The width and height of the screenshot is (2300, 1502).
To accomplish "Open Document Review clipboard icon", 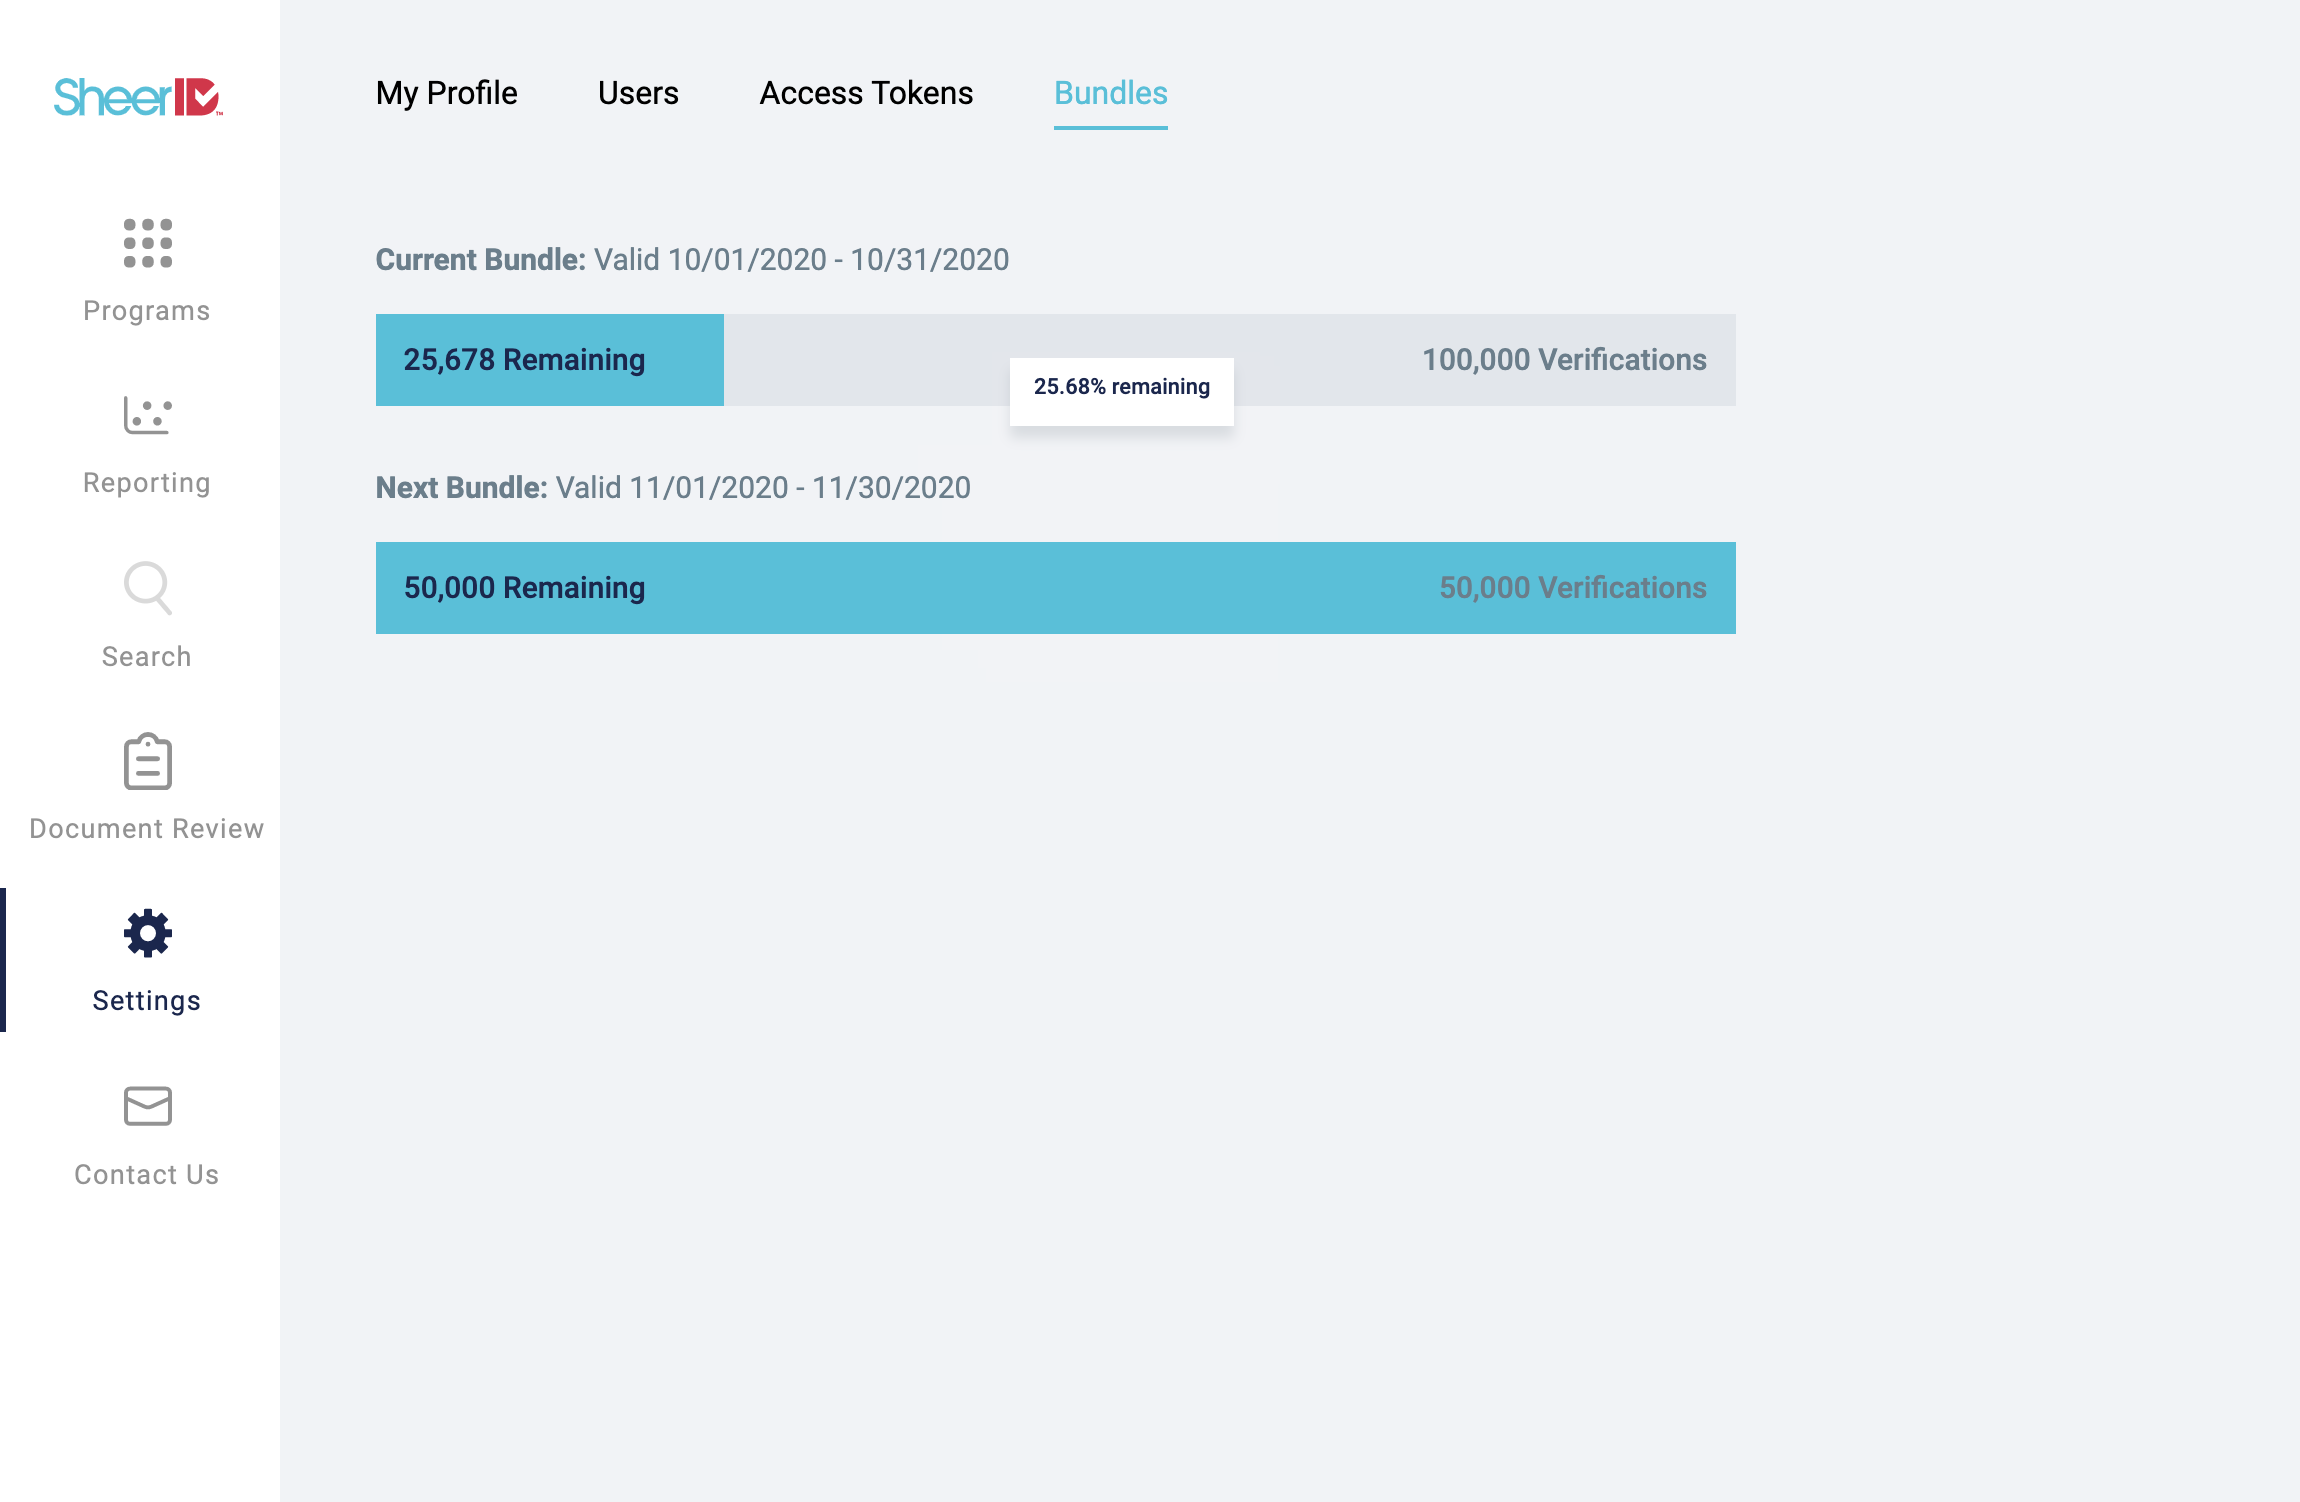I will [x=148, y=761].
